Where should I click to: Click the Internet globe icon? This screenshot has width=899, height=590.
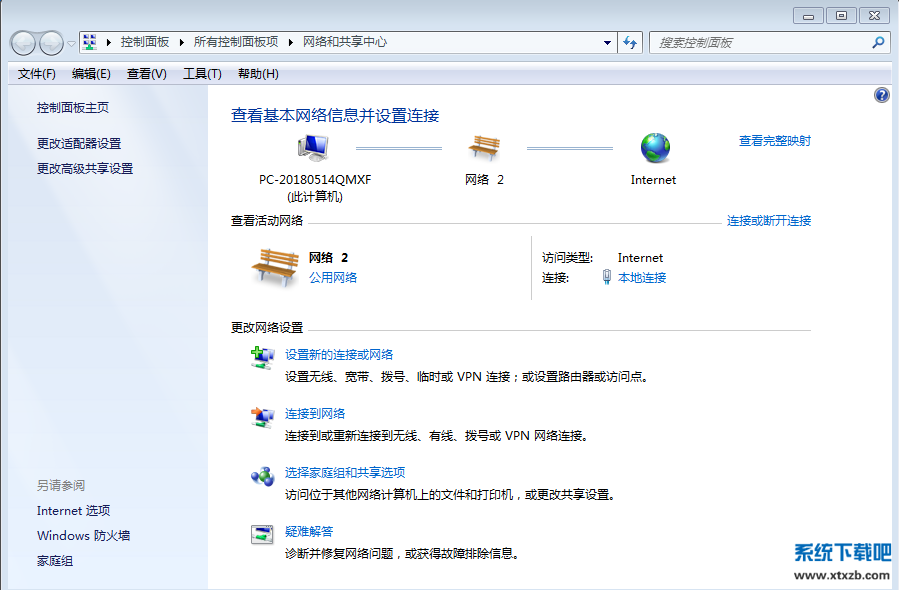[655, 149]
